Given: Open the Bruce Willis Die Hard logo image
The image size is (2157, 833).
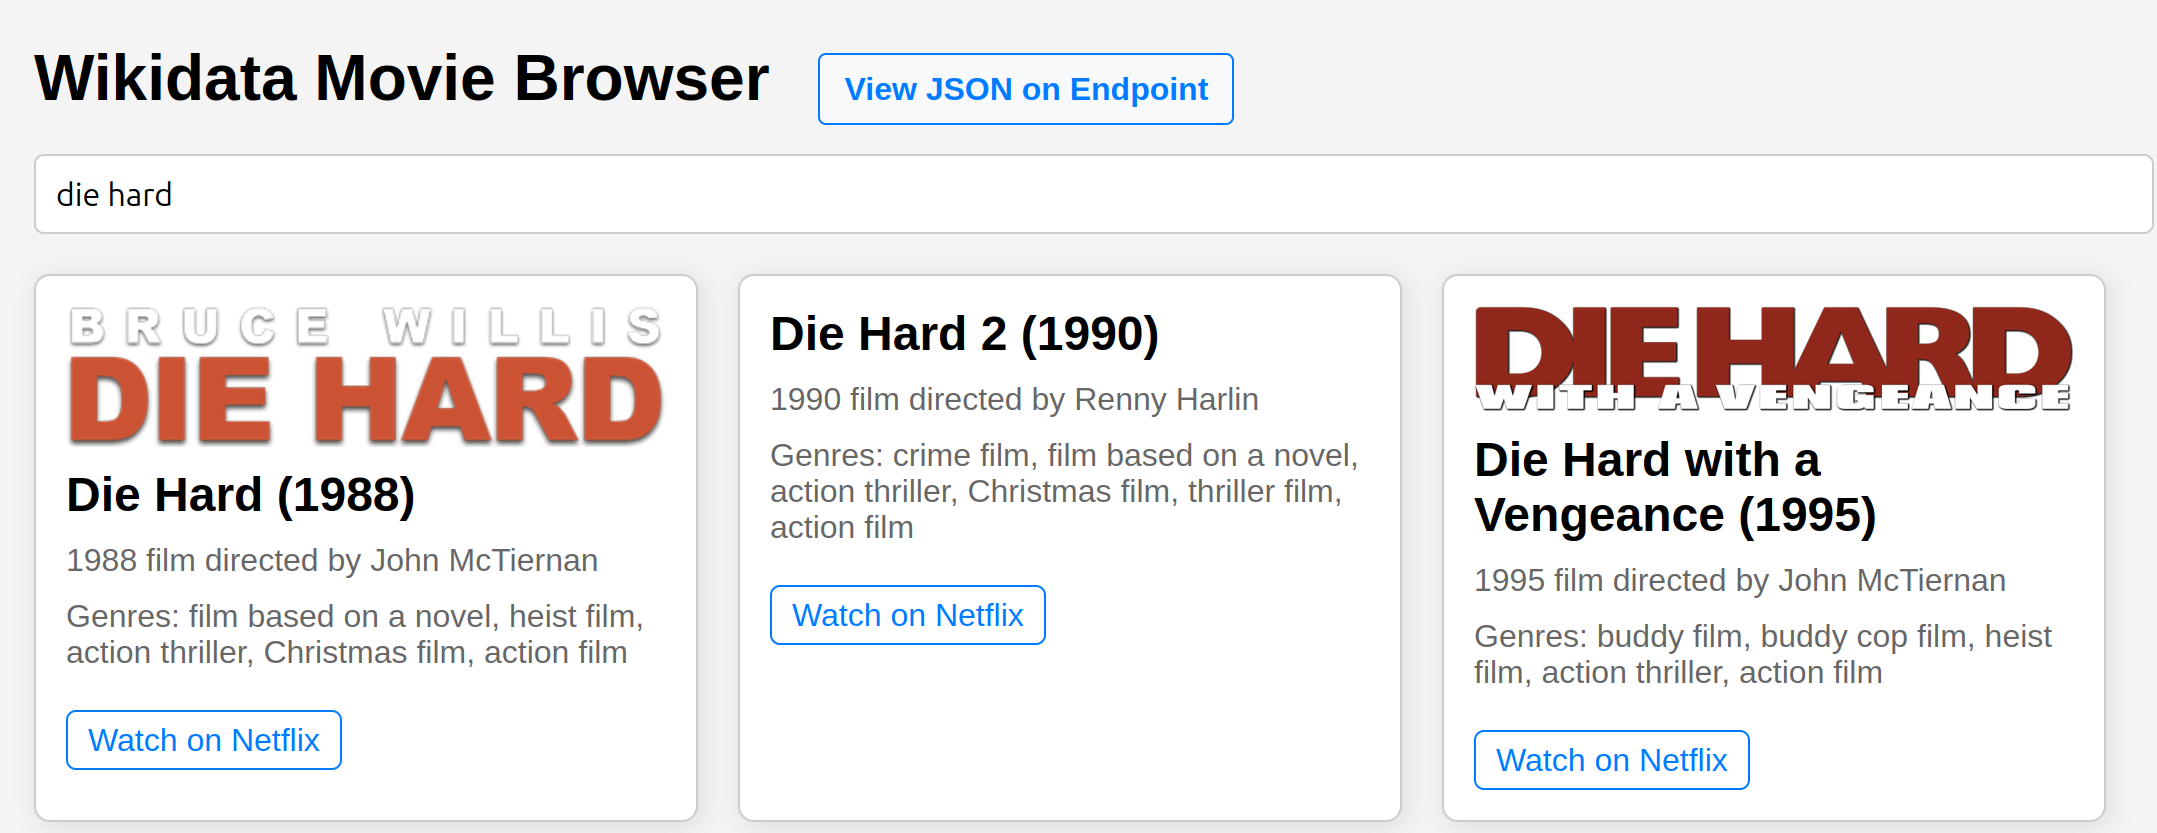Looking at the screenshot, I should [x=366, y=375].
